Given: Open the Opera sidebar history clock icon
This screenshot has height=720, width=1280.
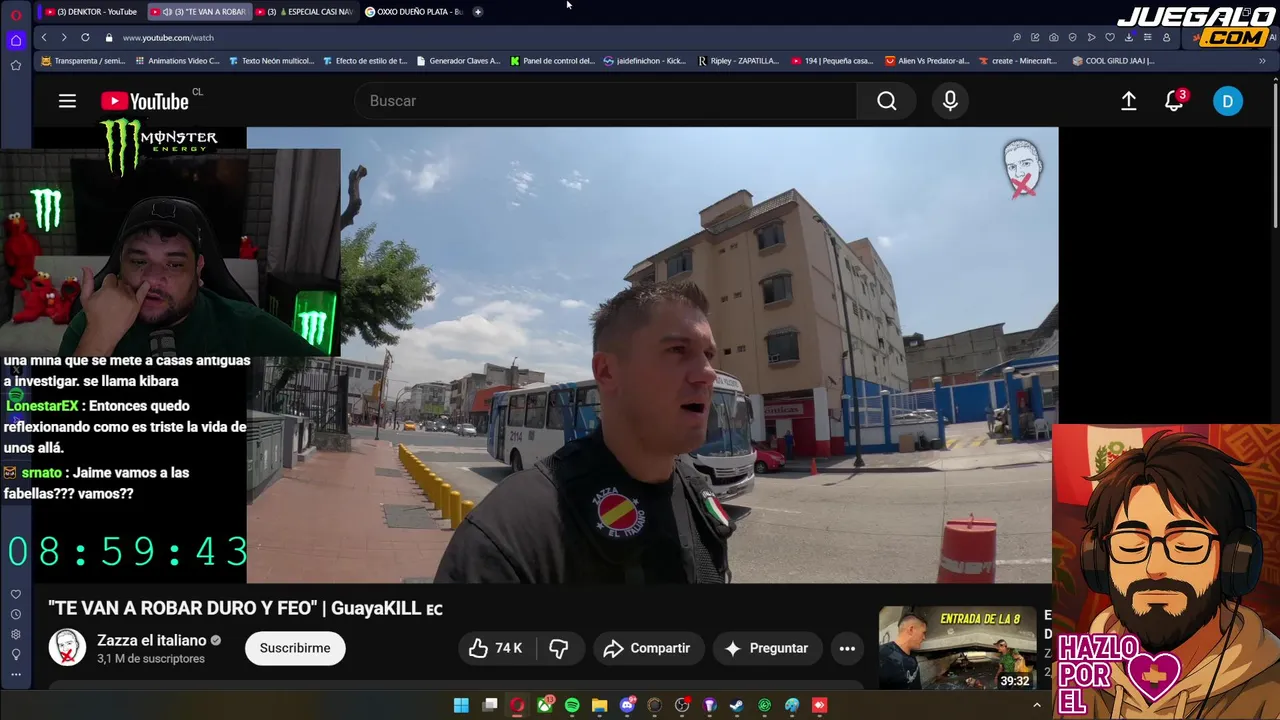Looking at the screenshot, I should click(16, 614).
